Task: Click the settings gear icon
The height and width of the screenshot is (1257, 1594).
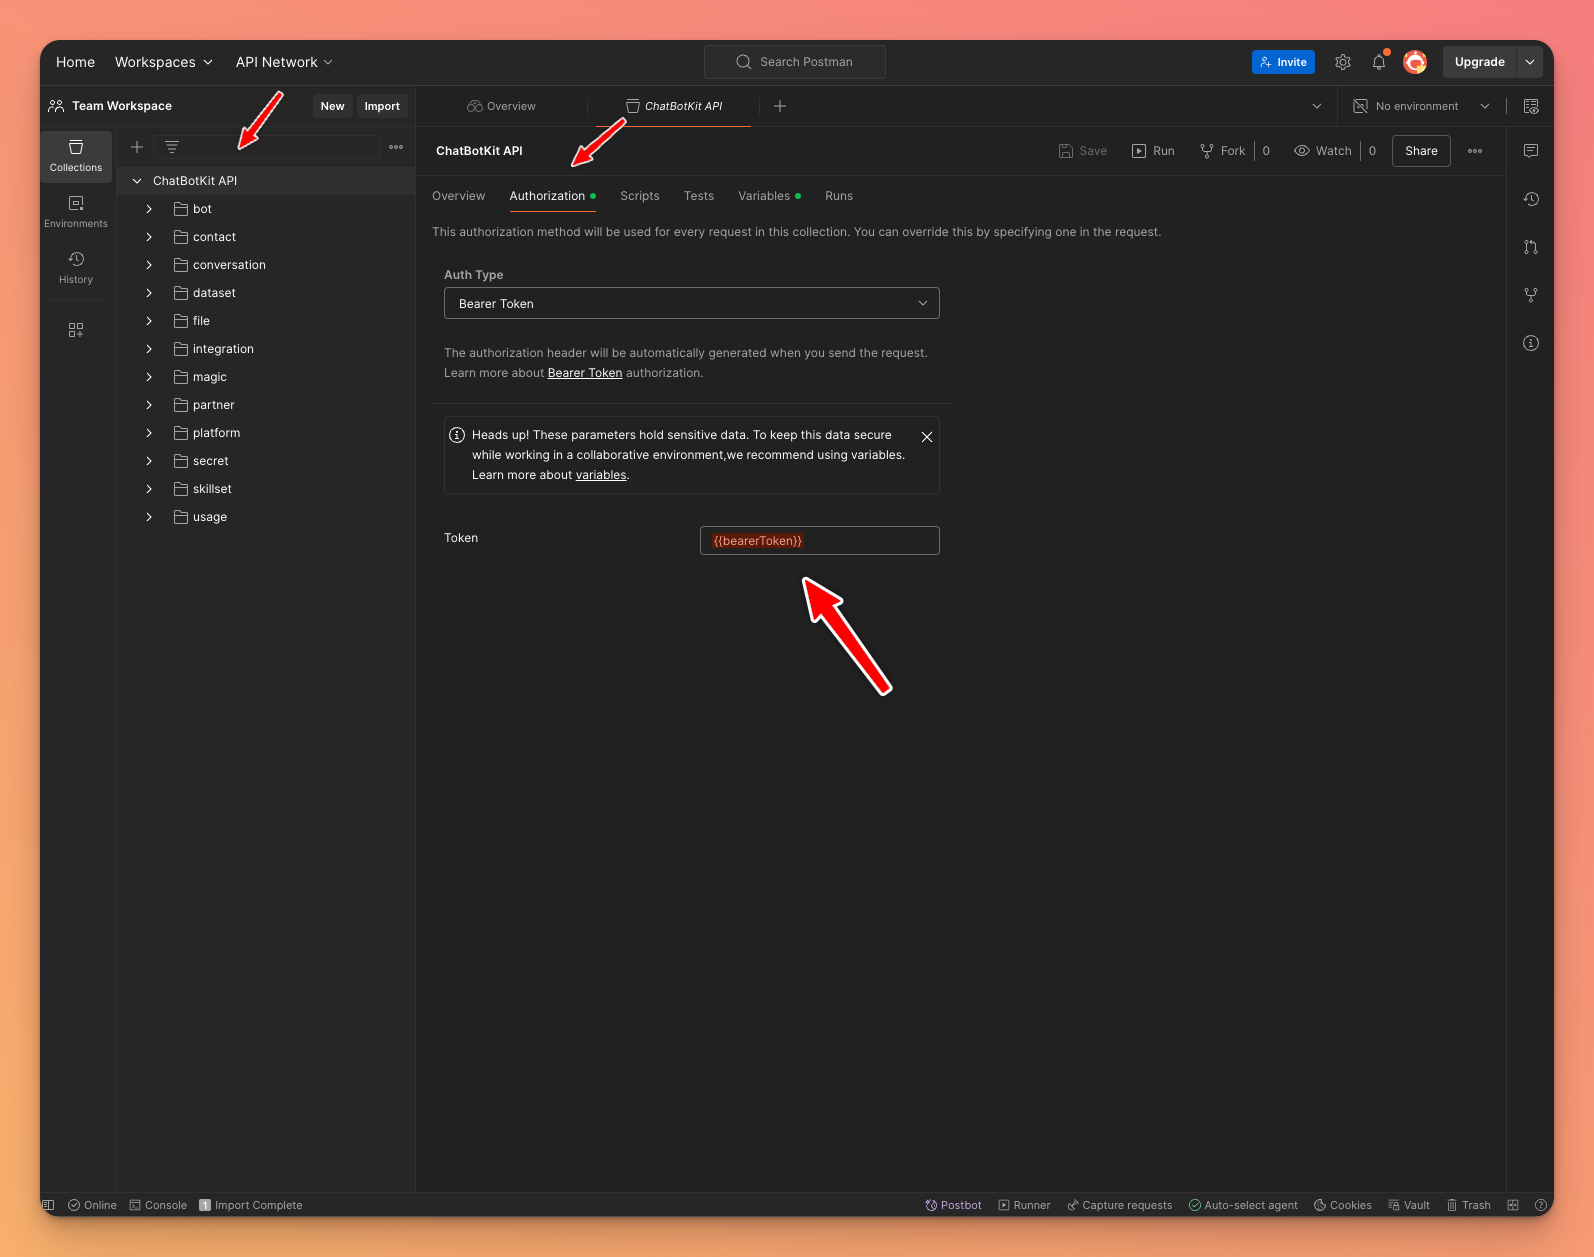Action: click(1343, 62)
